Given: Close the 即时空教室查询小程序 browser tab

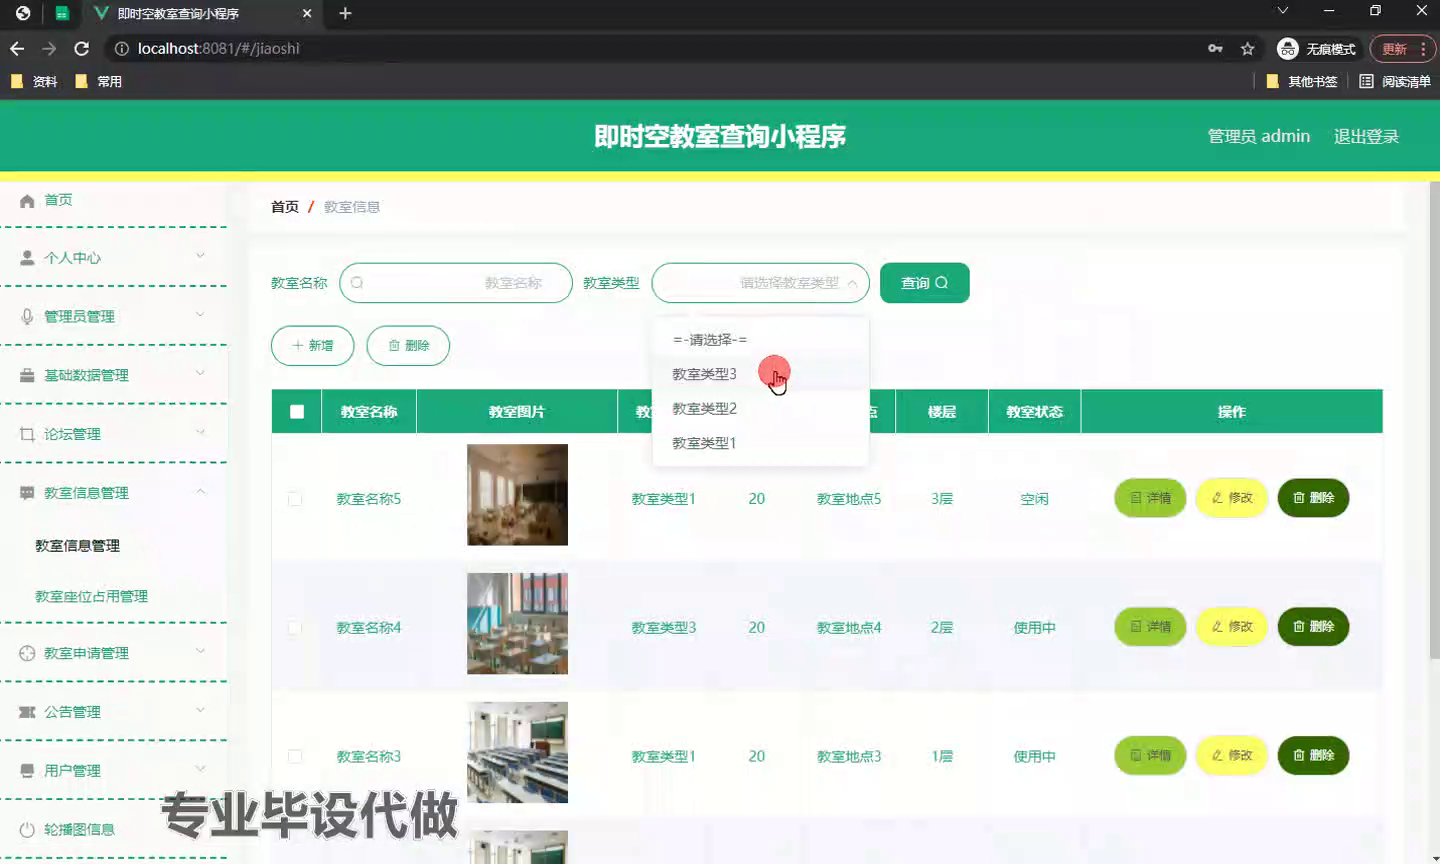Looking at the screenshot, I should [x=307, y=13].
